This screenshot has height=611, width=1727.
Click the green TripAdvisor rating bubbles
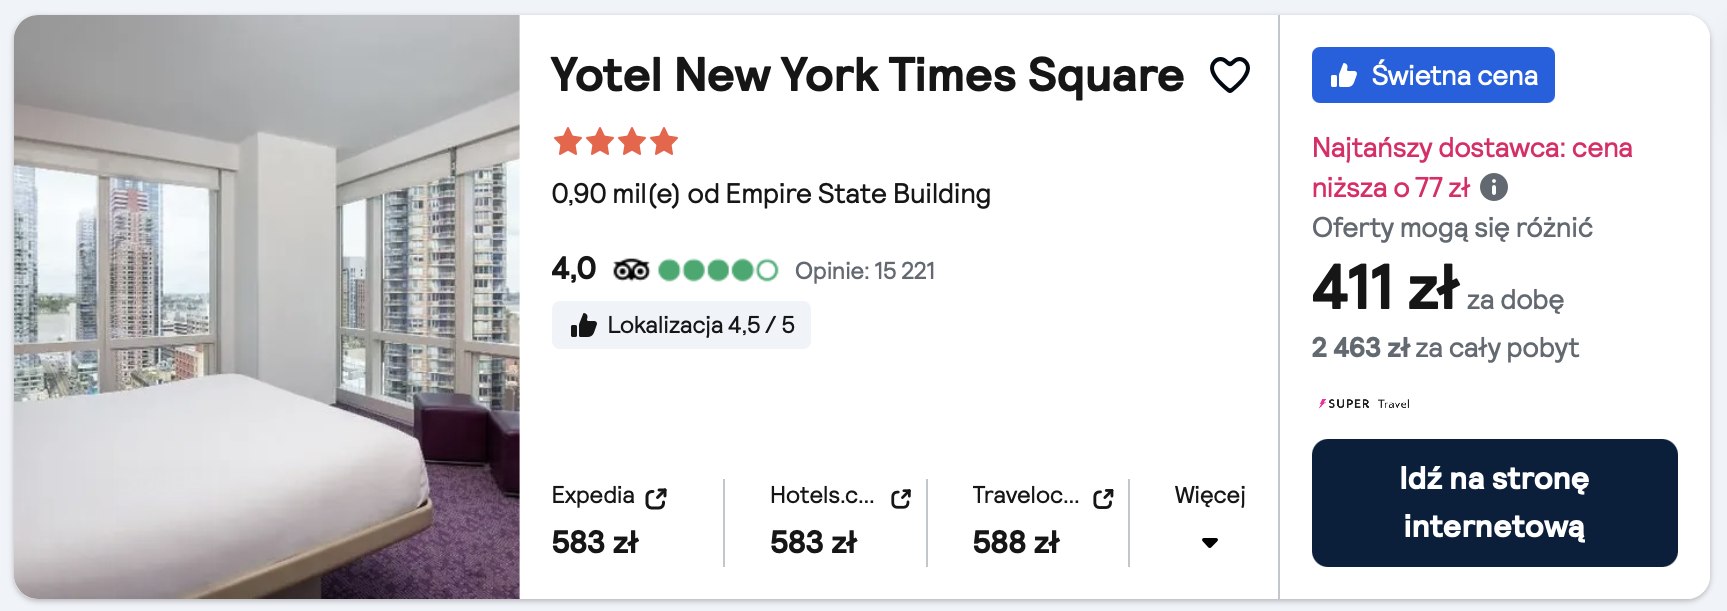[718, 270]
